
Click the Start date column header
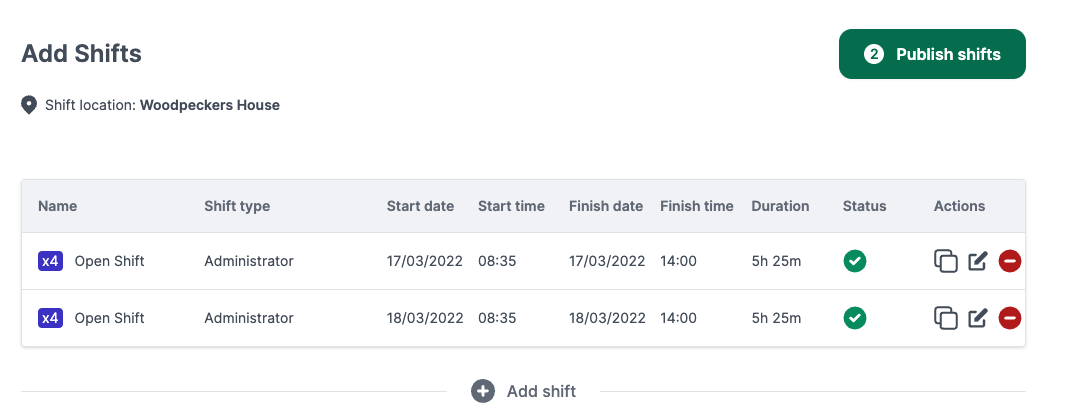(420, 206)
